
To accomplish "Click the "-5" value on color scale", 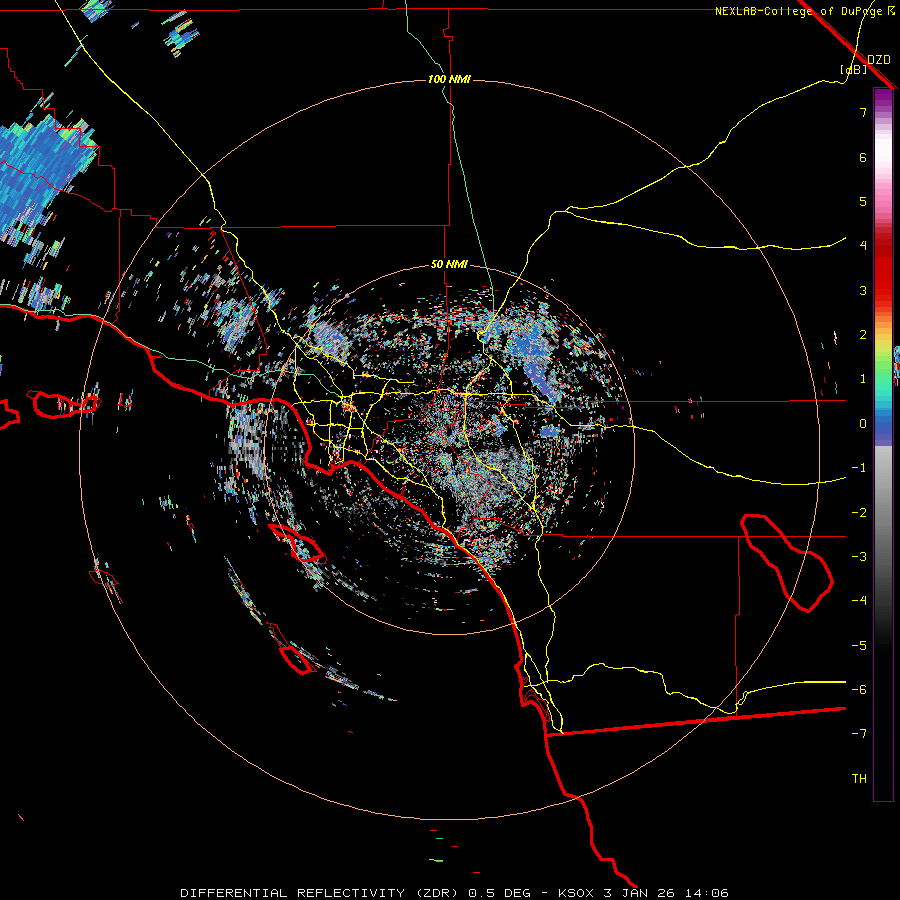I will [859, 646].
